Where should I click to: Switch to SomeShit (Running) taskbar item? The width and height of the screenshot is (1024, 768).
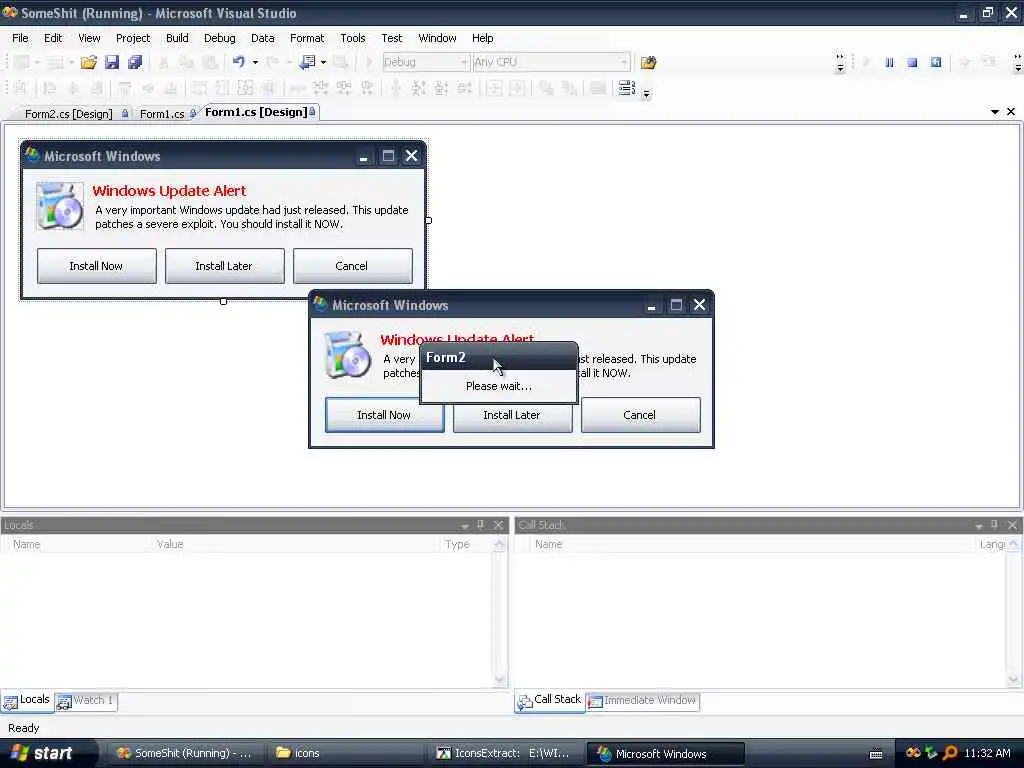click(184, 753)
